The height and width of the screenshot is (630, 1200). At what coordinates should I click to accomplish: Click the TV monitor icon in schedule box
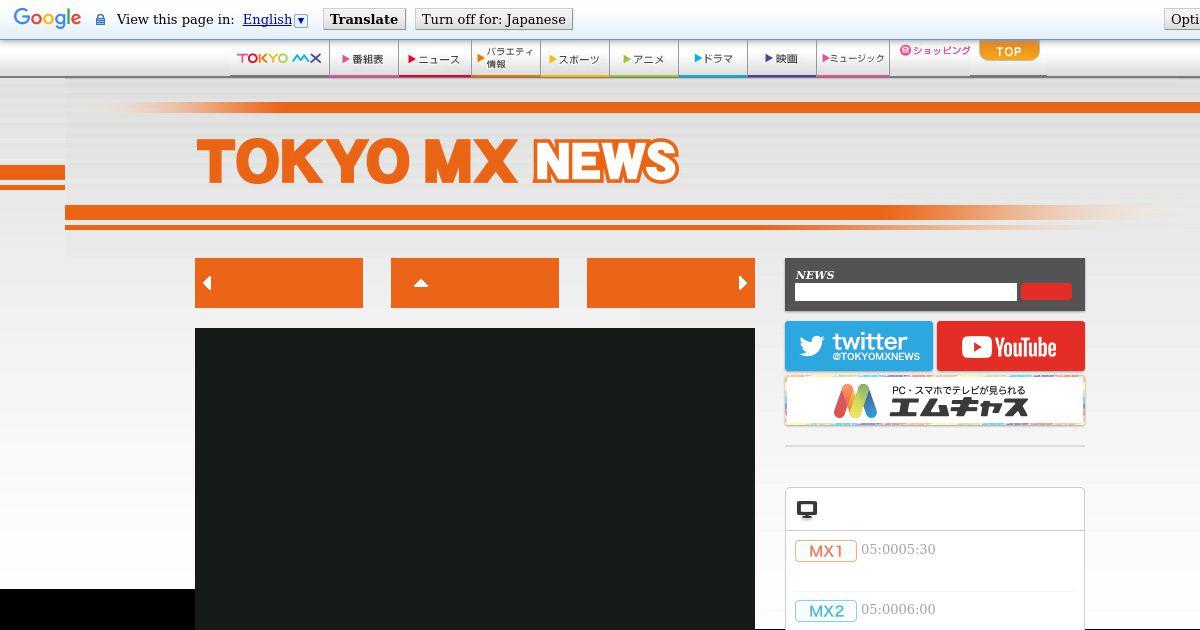[807, 510]
